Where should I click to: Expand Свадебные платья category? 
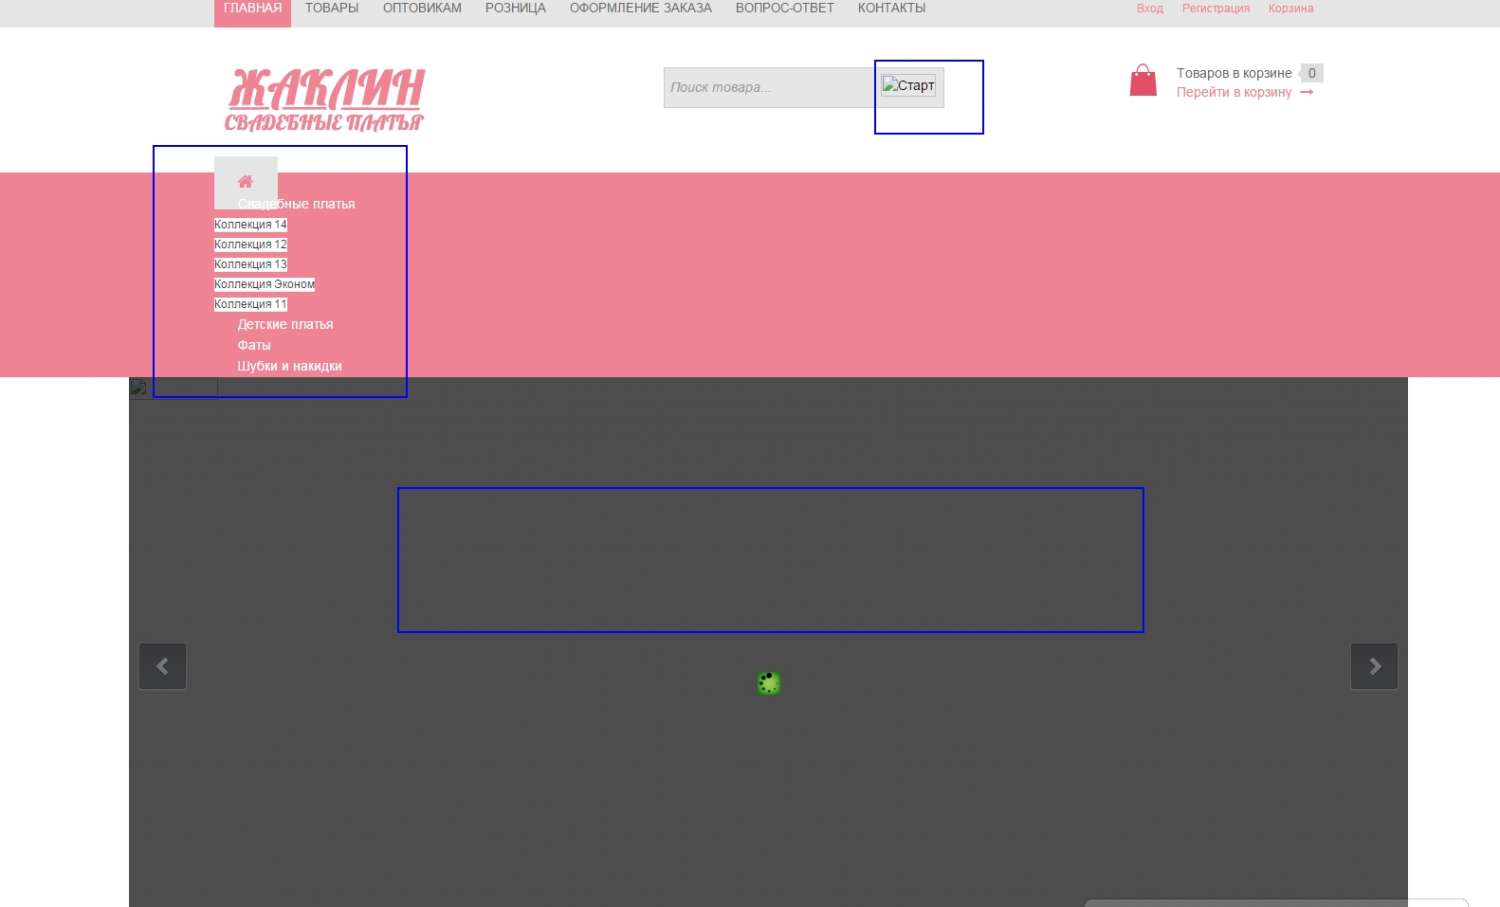point(297,204)
